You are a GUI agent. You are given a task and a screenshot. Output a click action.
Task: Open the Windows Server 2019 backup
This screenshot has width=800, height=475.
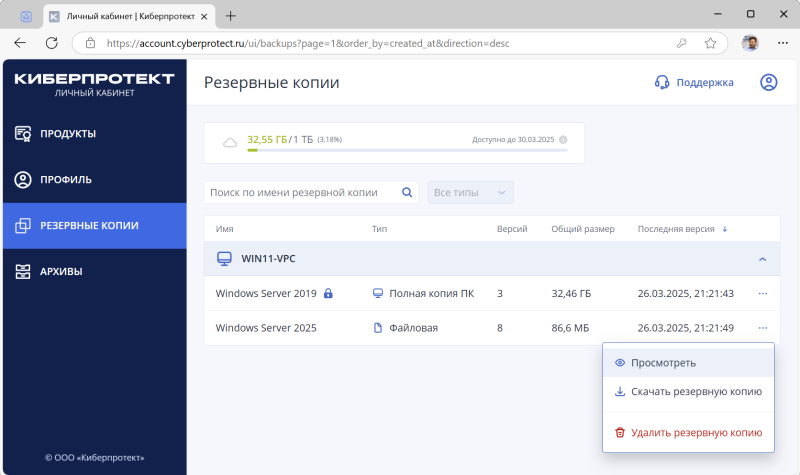coord(266,293)
